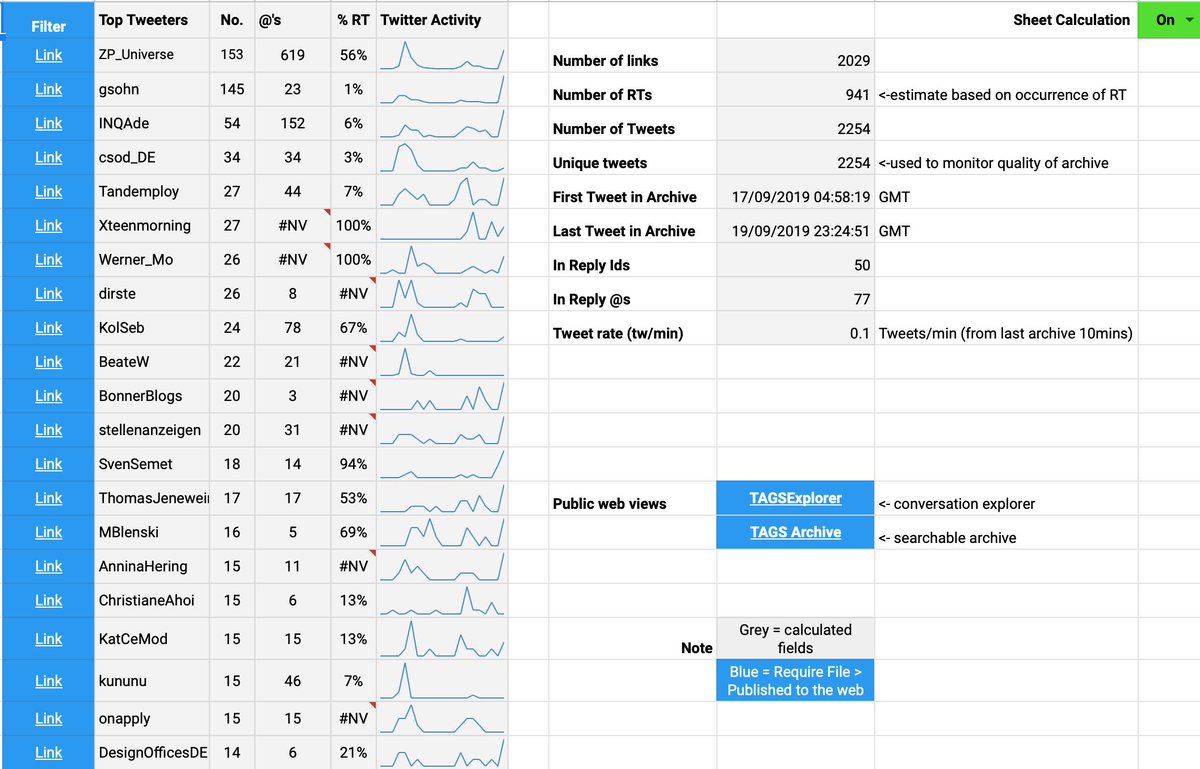The width and height of the screenshot is (1200, 769).
Task: Click the Link for dirste
Action: click(x=48, y=293)
